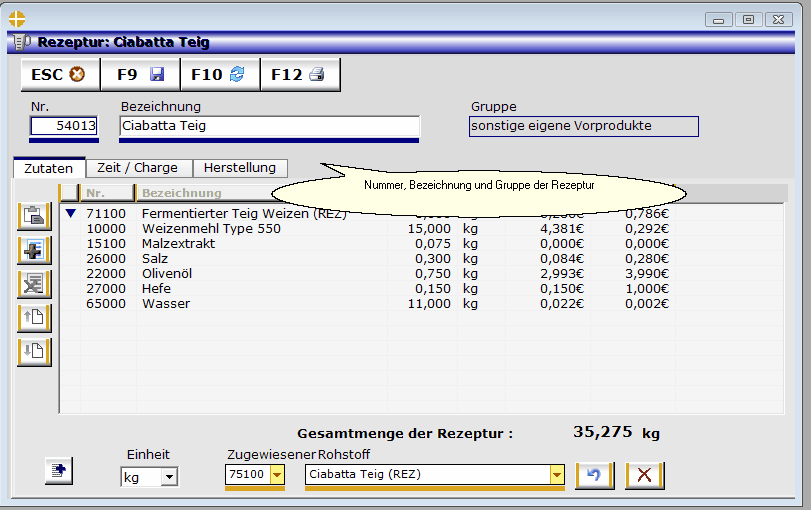Maximize the Rezeptur window
The width and height of the screenshot is (811, 510).
point(748,20)
